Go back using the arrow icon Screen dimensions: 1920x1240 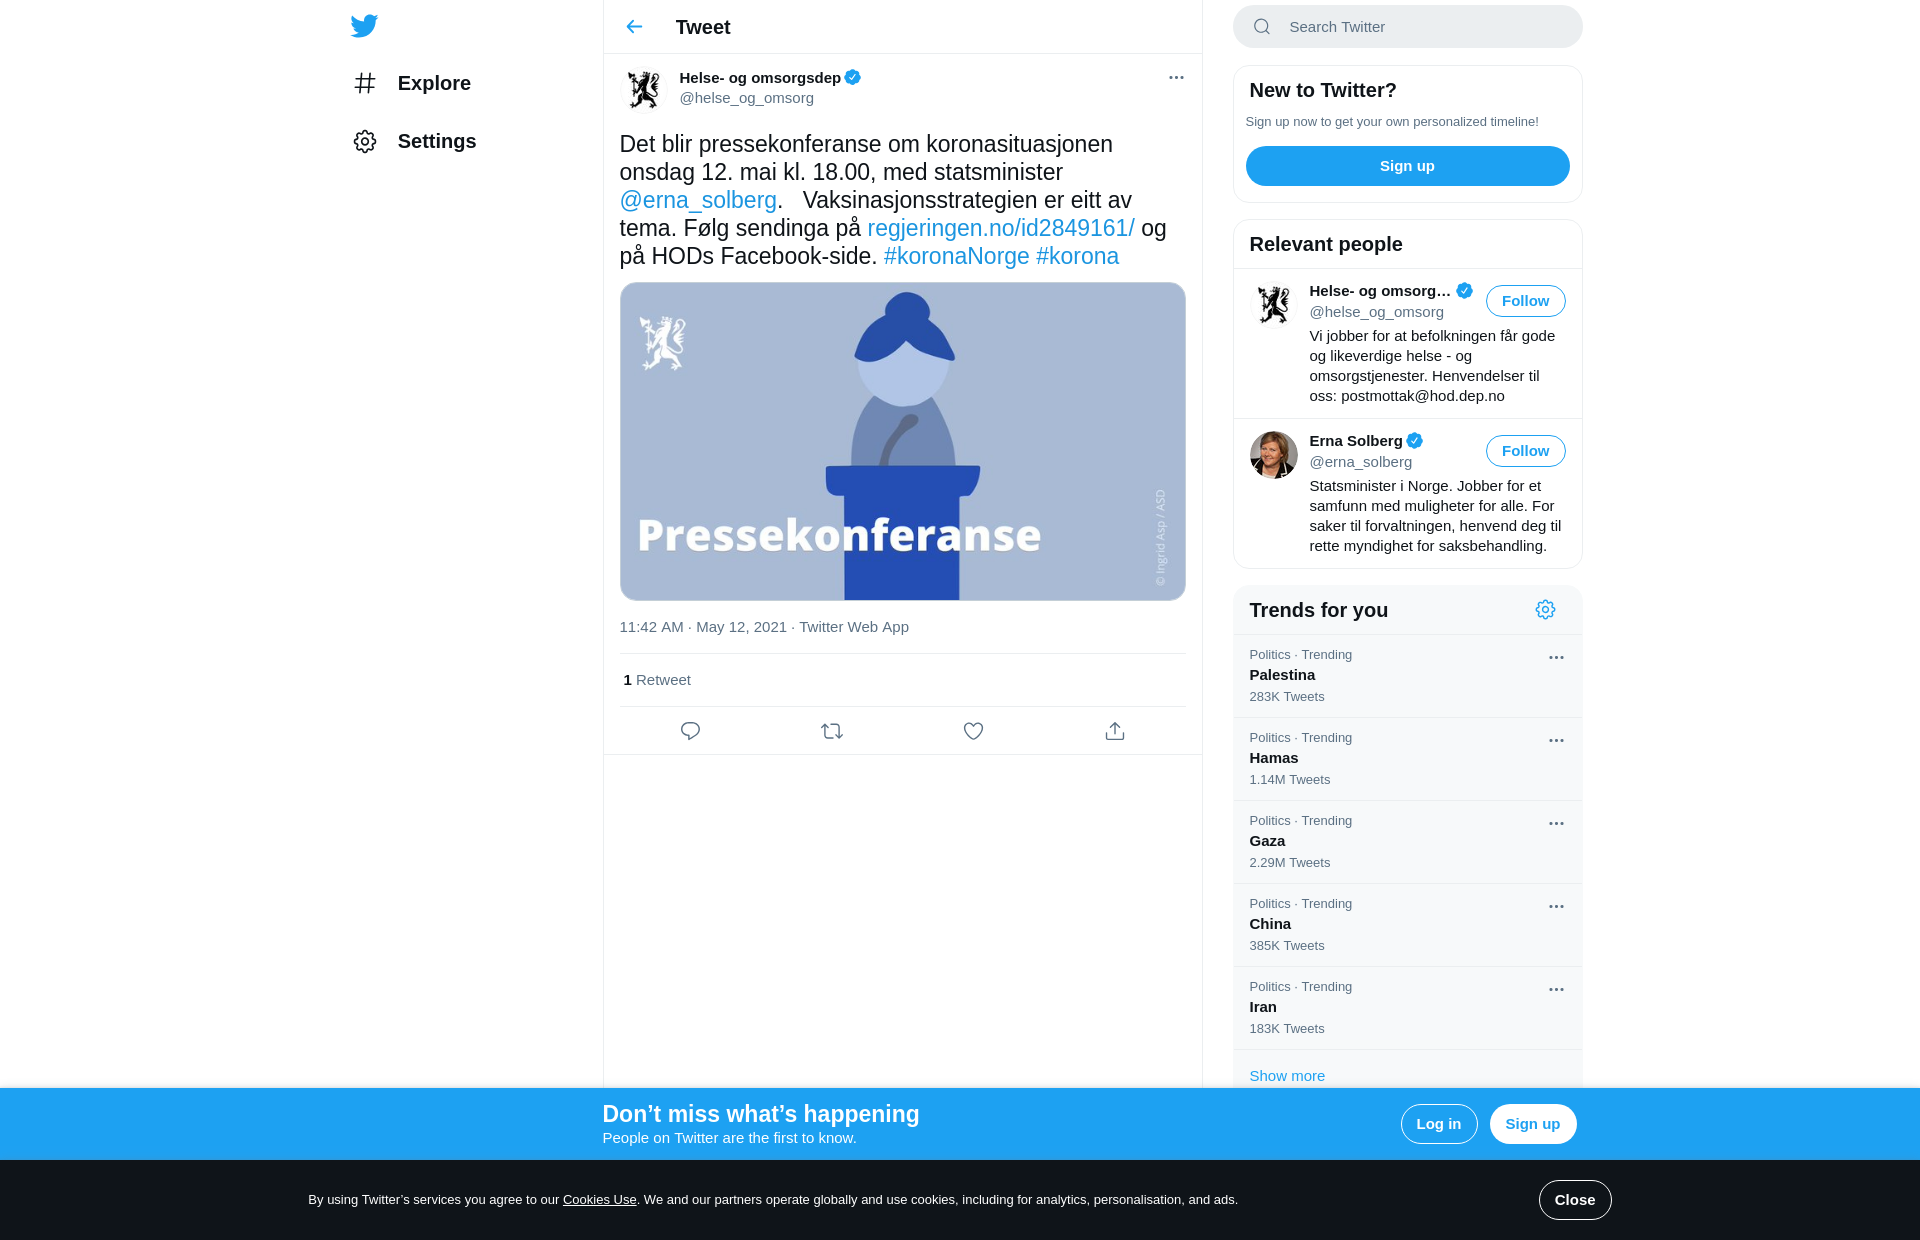click(634, 27)
